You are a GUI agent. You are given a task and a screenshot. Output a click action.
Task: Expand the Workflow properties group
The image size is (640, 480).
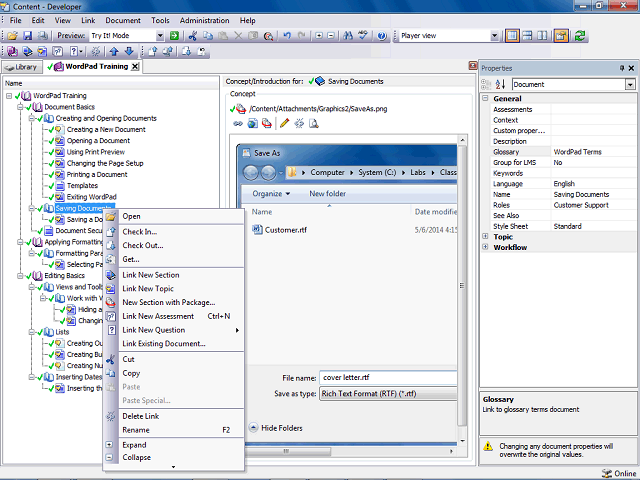[x=485, y=247]
